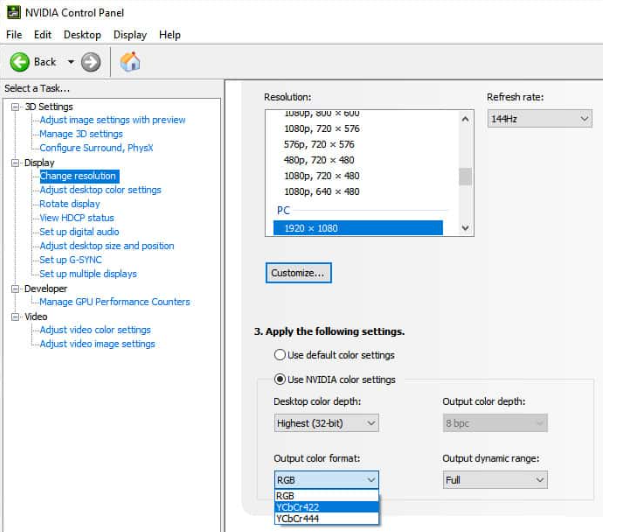Open Set up G-SYNC
This screenshot has width=619, height=532.
[x=71, y=260]
